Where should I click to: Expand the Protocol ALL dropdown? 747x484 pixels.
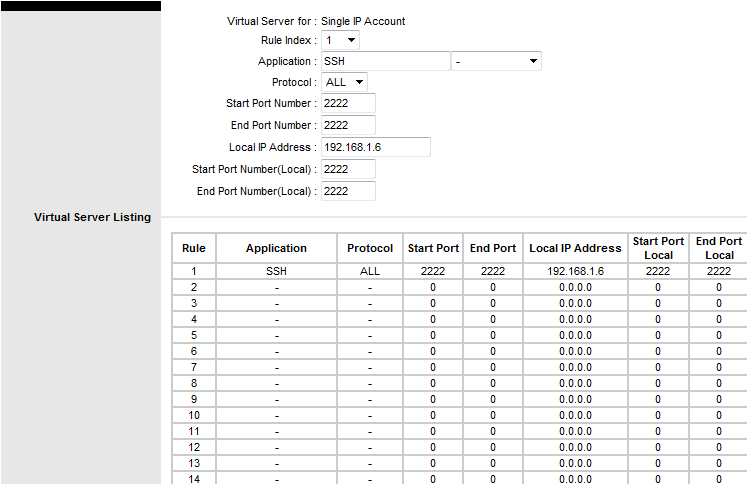[344, 82]
